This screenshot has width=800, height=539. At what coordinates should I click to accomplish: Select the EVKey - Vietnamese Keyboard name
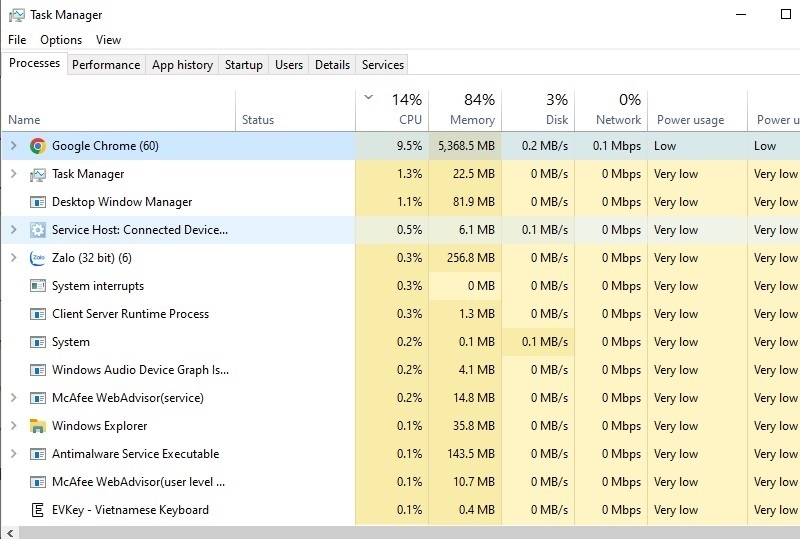130,510
